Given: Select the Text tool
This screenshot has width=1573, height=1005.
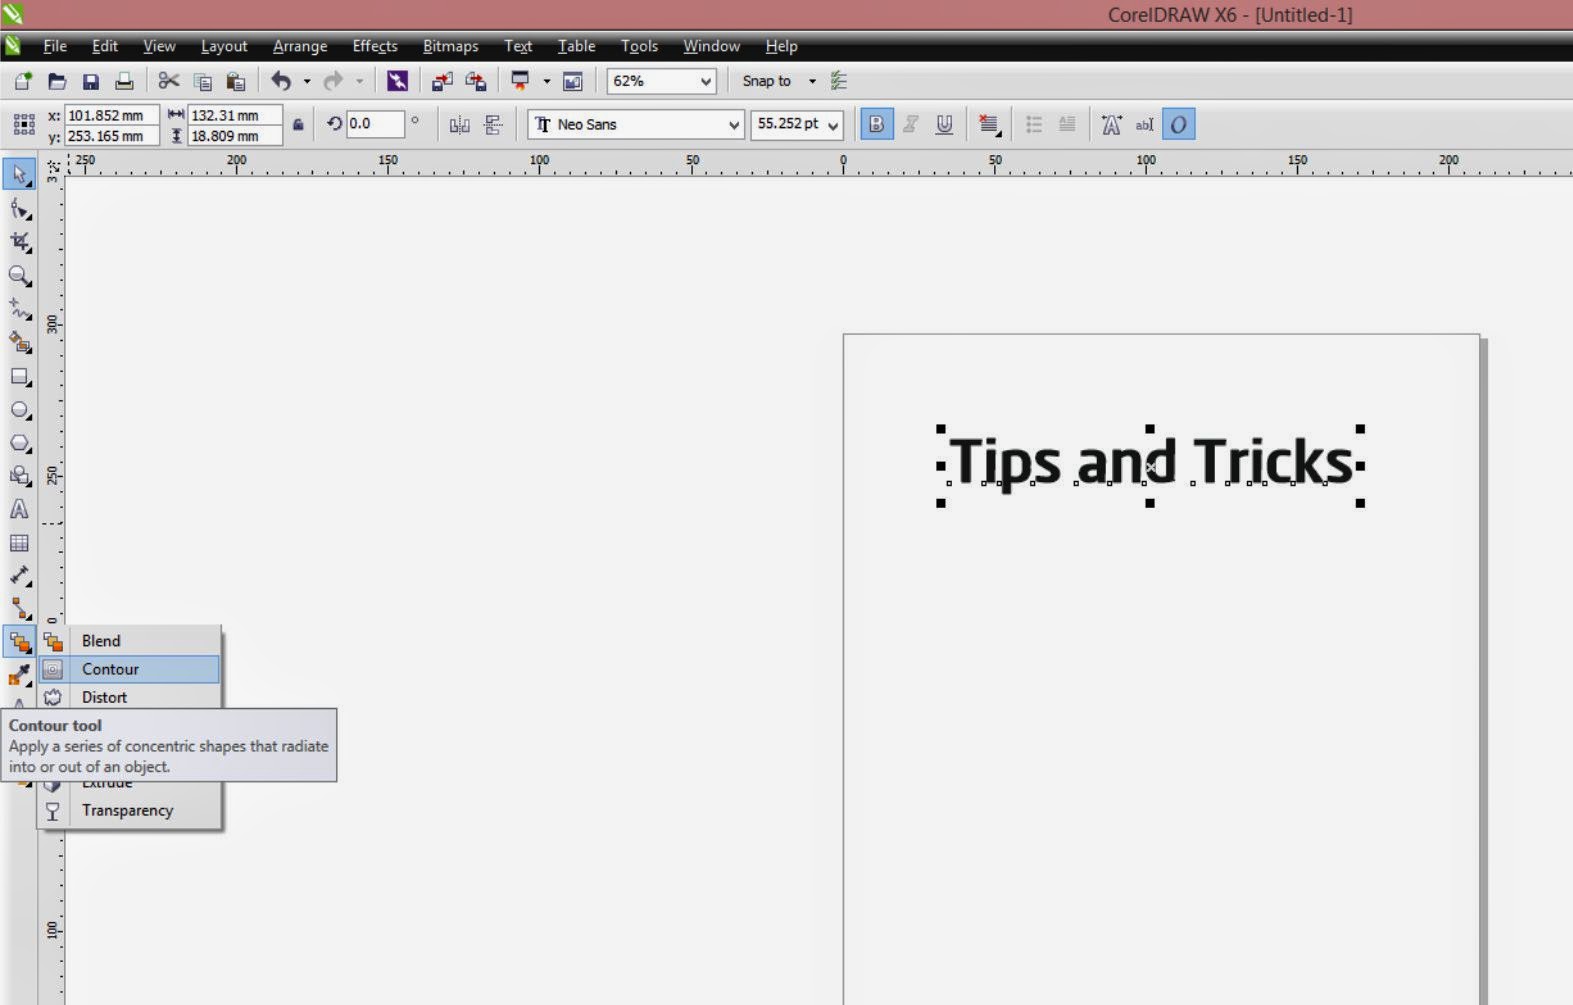Looking at the screenshot, I should coord(19,509).
